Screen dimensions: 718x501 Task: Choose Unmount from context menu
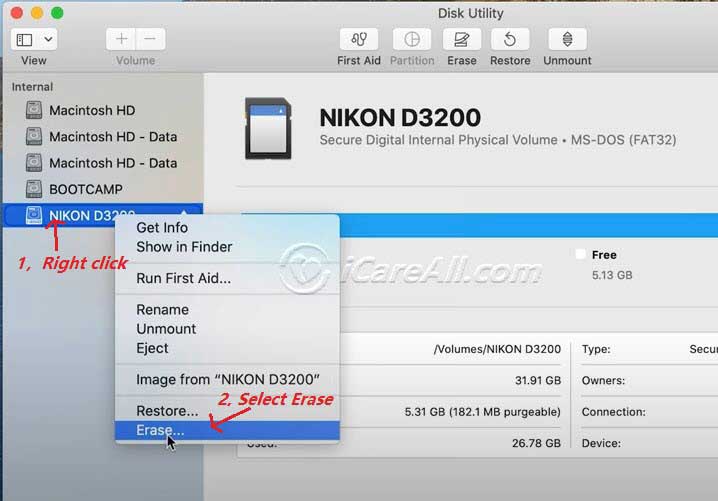227,329
